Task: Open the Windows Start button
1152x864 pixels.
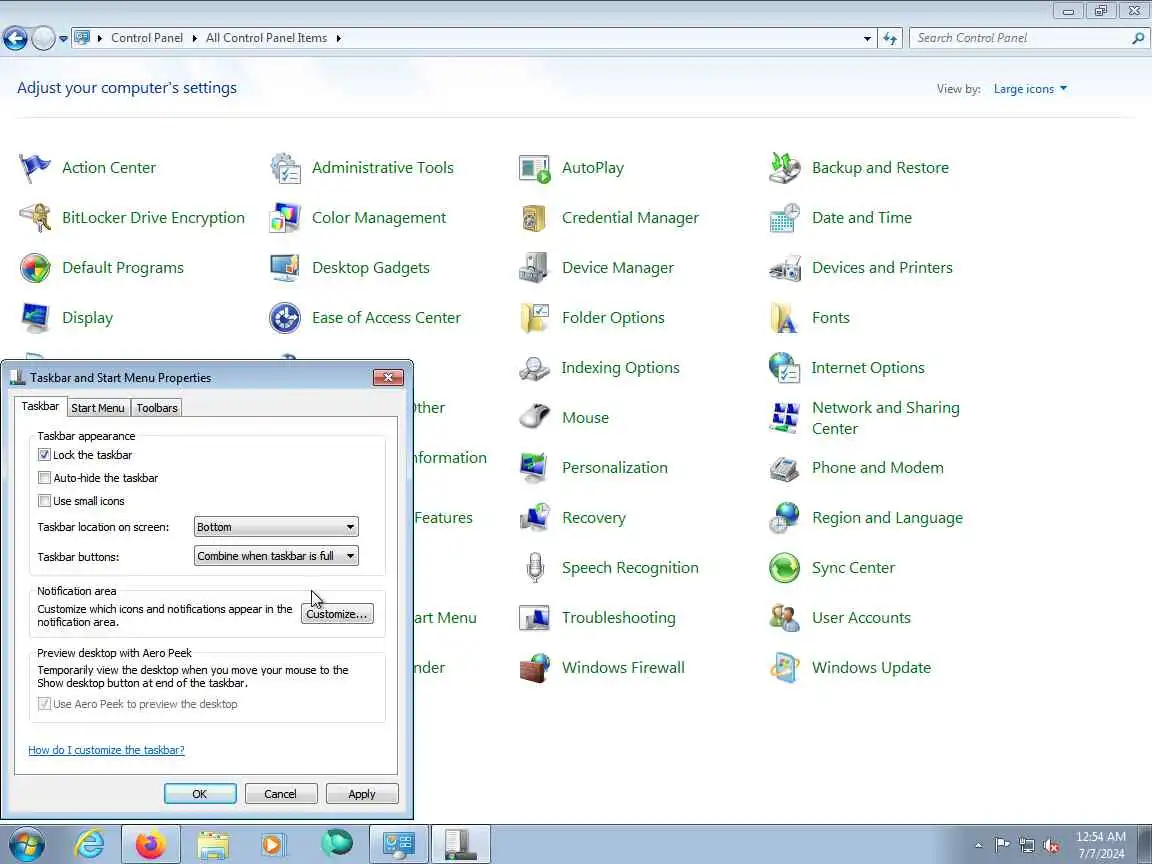Action: tap(26, 845)
